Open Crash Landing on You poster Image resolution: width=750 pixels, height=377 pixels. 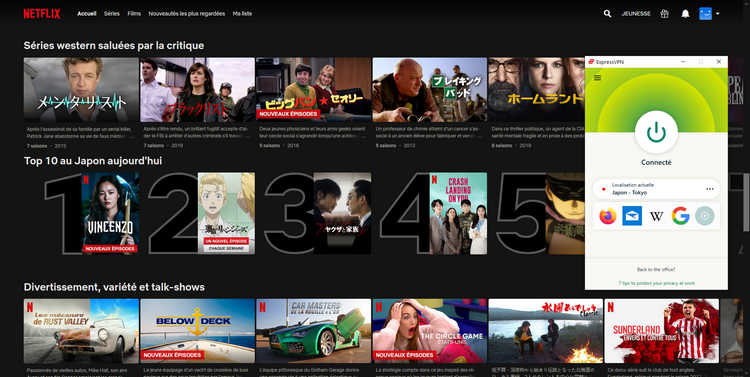[x=458, y=213]
